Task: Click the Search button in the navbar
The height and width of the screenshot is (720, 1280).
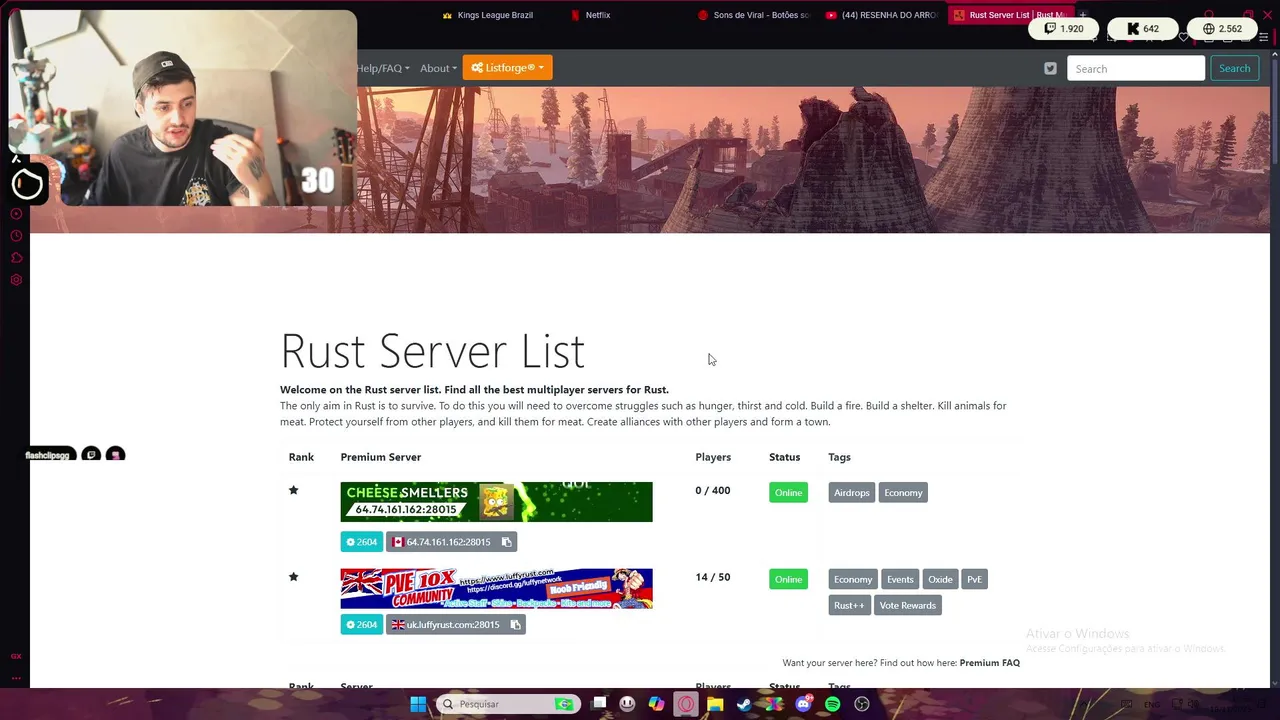Action: click(x=1234, y=69)
